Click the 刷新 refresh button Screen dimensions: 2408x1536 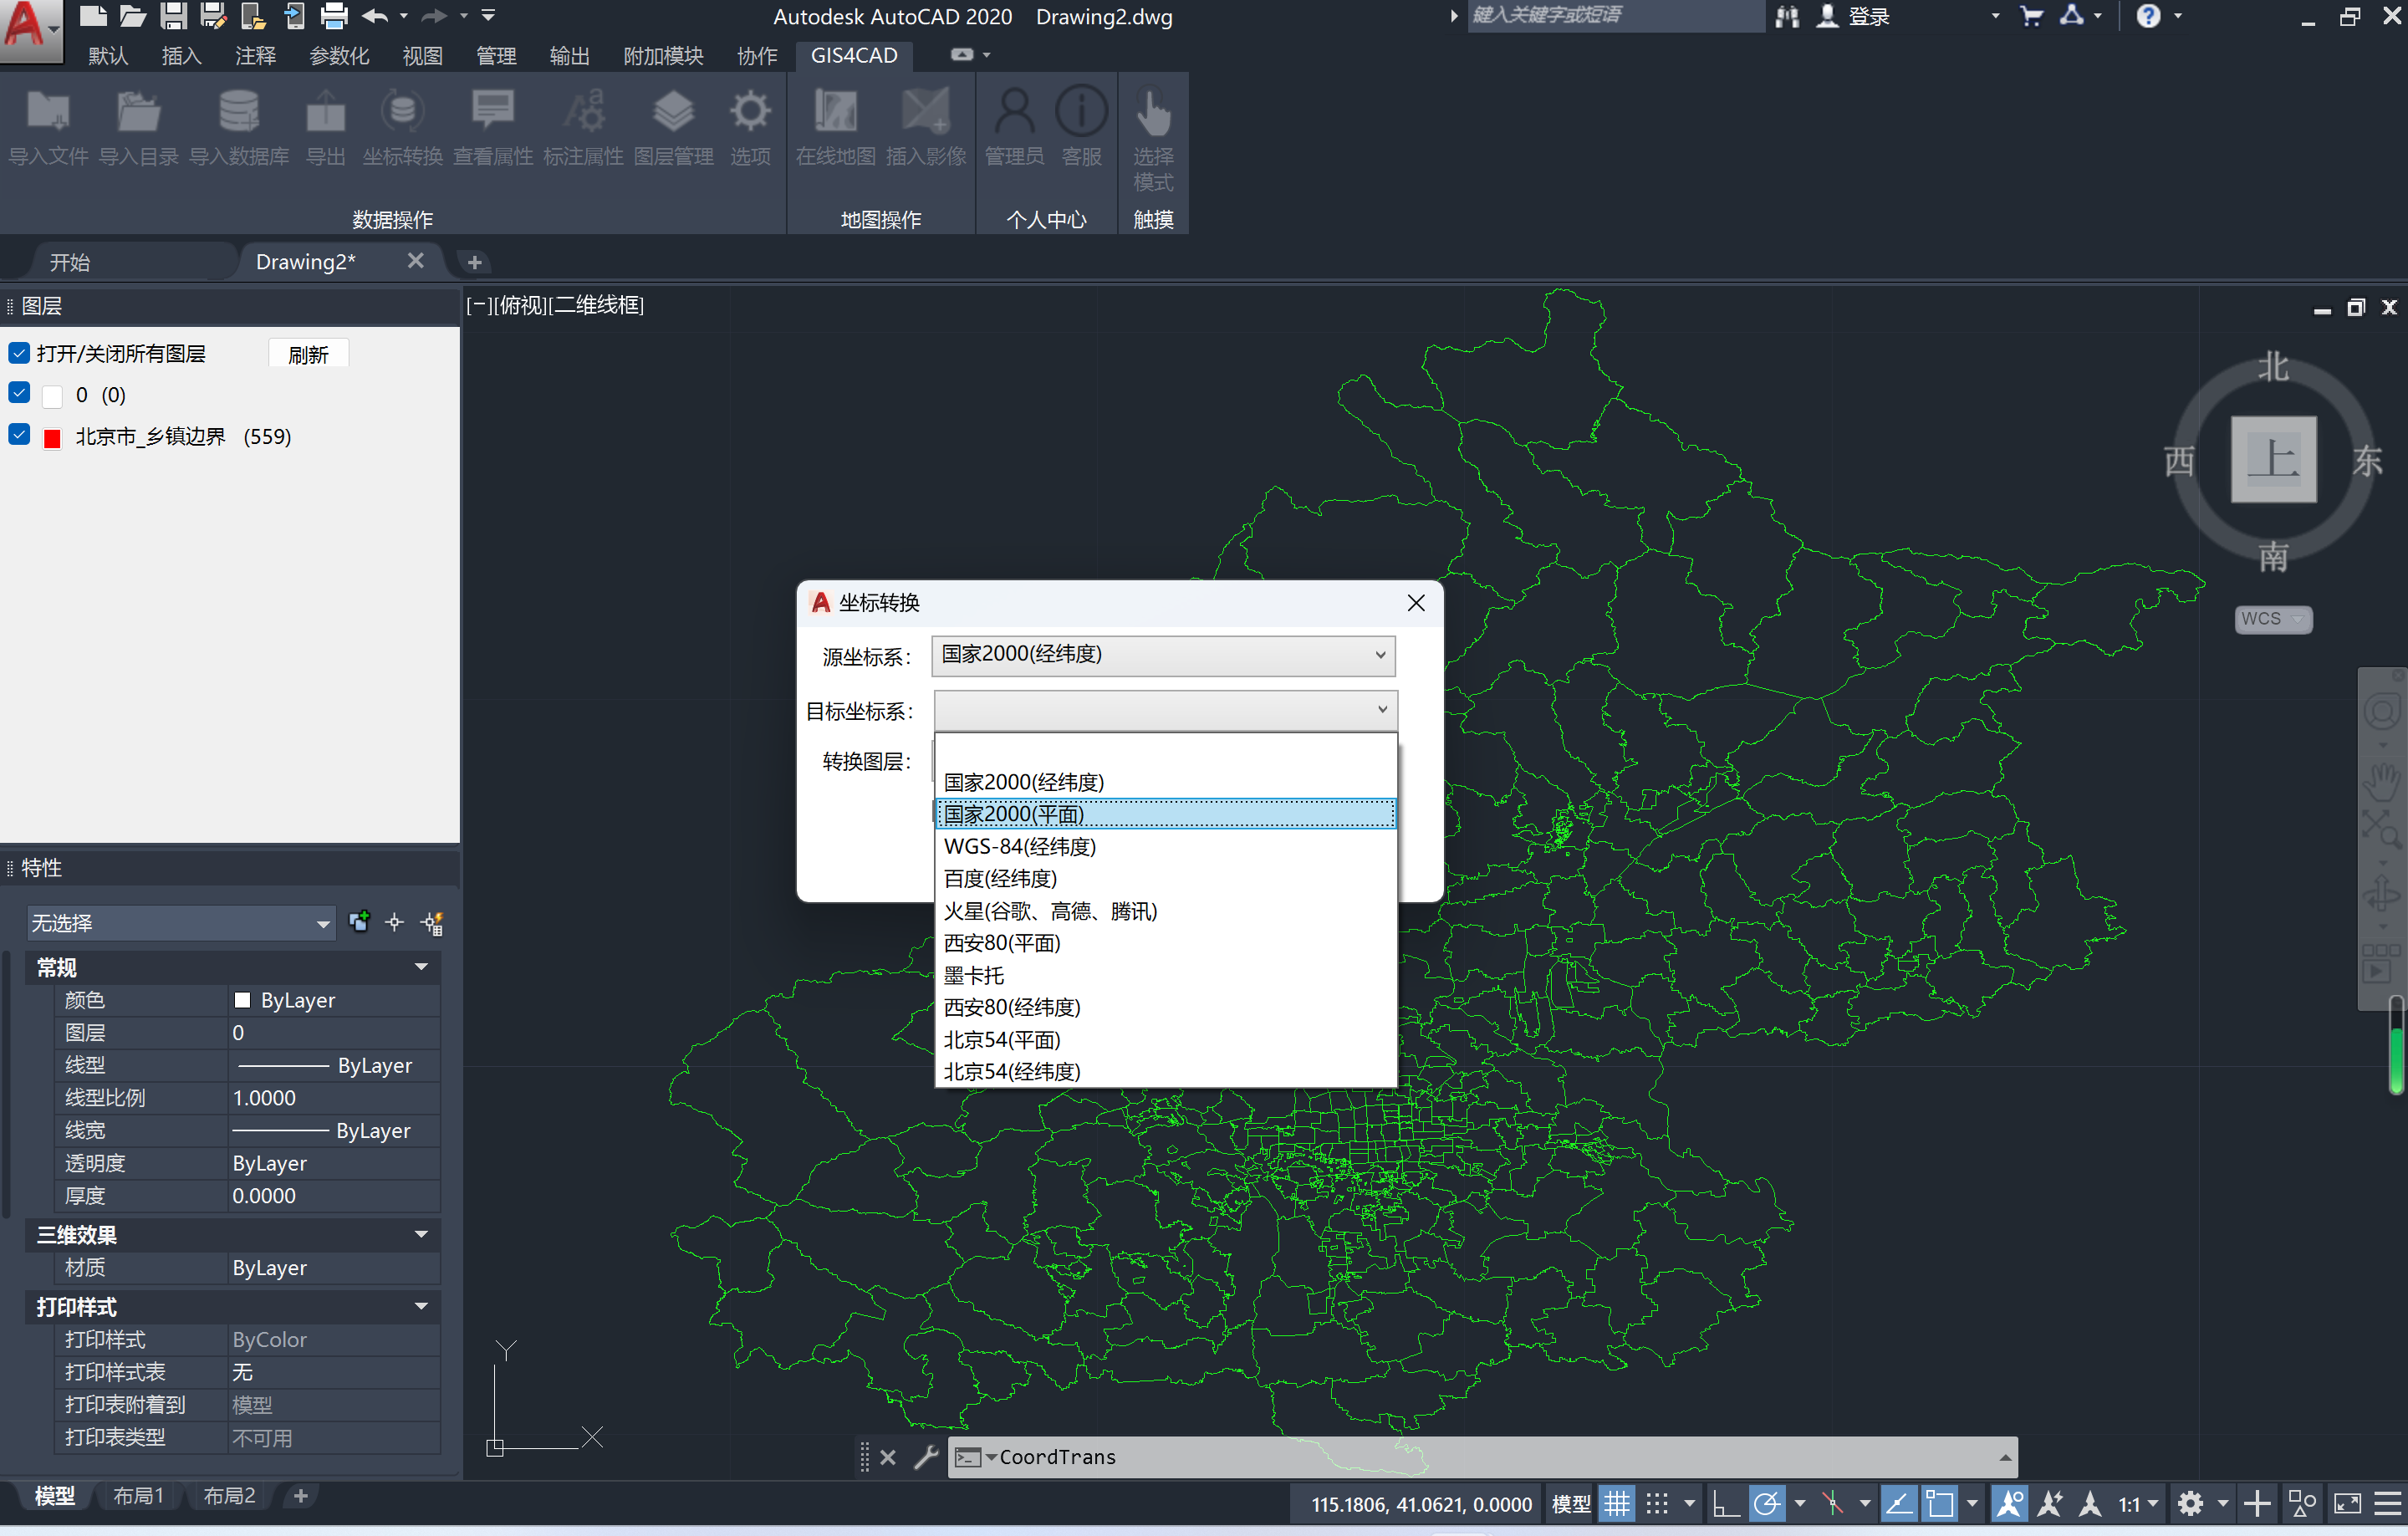pos(308,355)
